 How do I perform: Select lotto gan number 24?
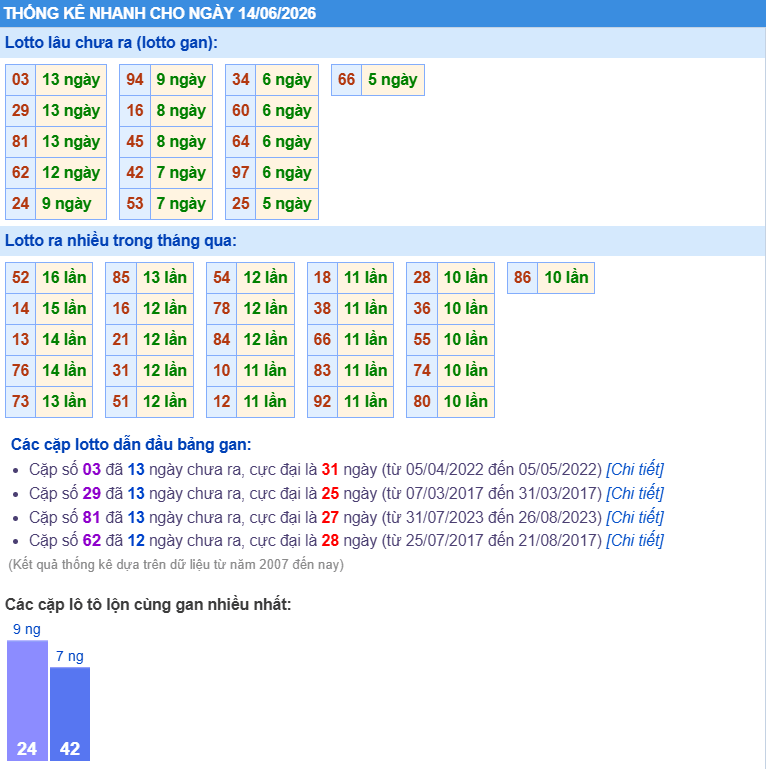(21, 204)
